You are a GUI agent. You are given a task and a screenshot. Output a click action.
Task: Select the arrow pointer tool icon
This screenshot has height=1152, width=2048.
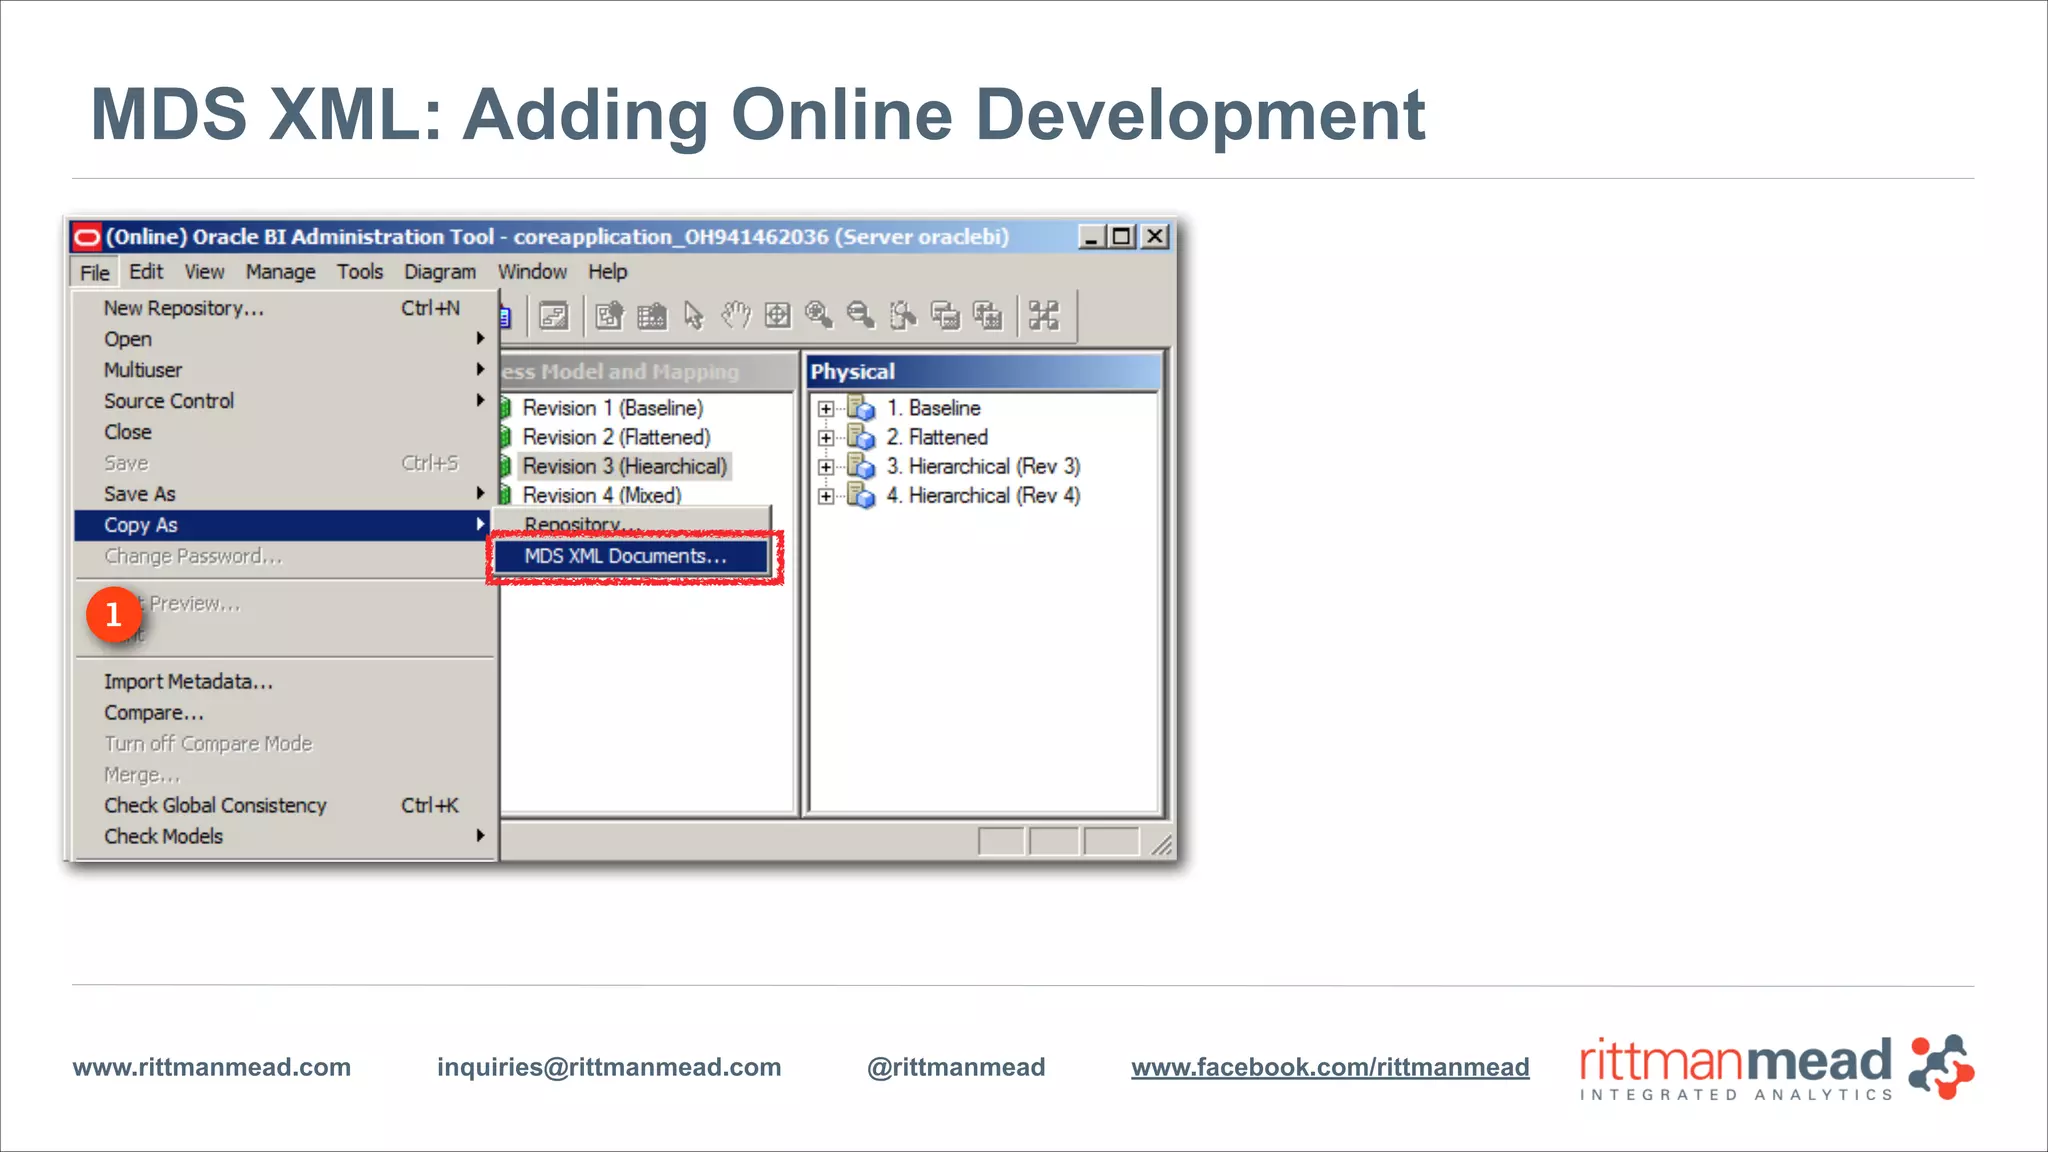pos(693,316)
